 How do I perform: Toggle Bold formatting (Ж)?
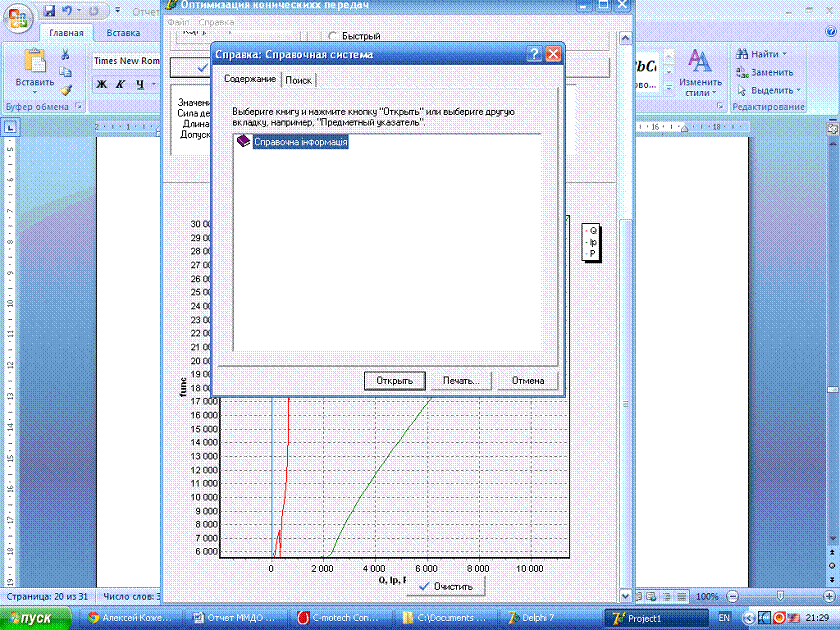click(102, 85)
